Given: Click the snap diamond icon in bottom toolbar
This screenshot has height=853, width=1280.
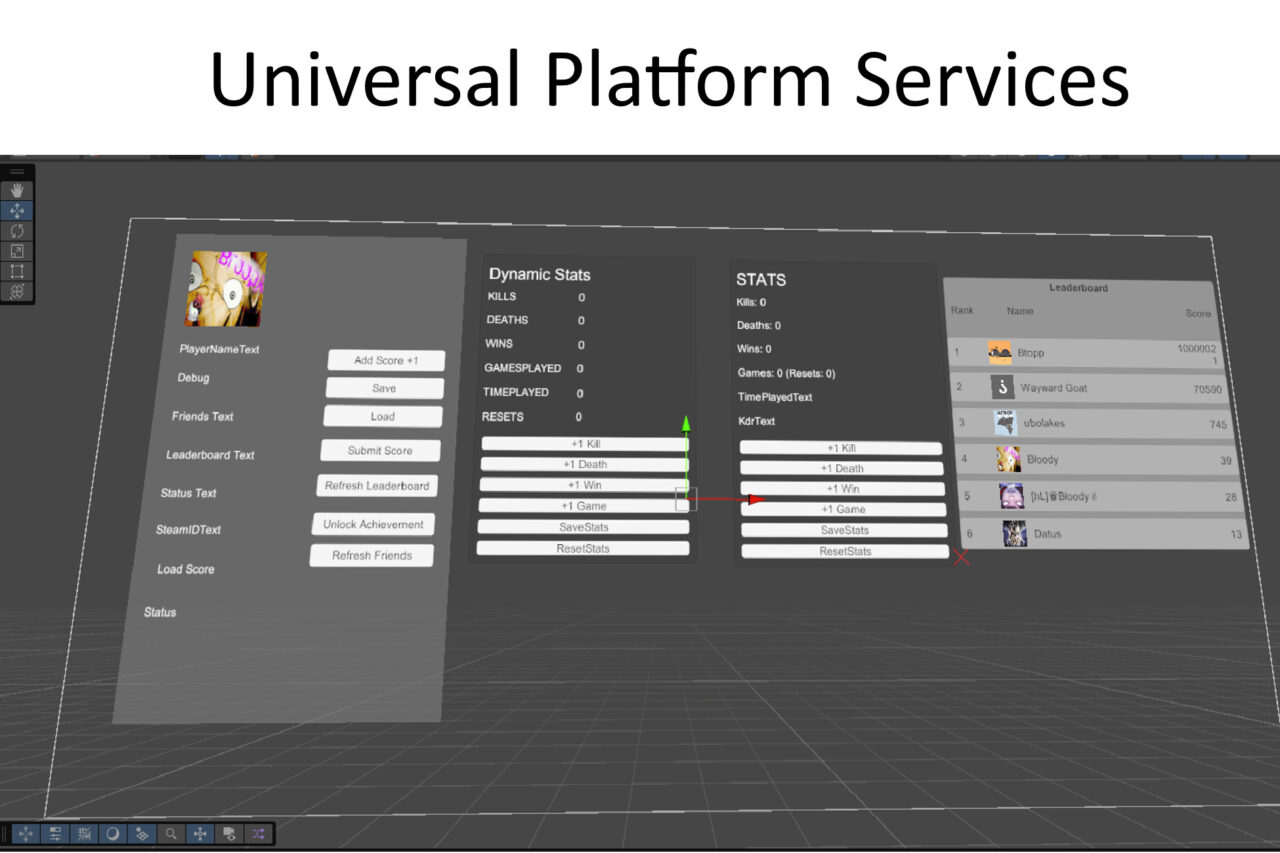Looking at the screenshot, I should [x=142, y=833].
